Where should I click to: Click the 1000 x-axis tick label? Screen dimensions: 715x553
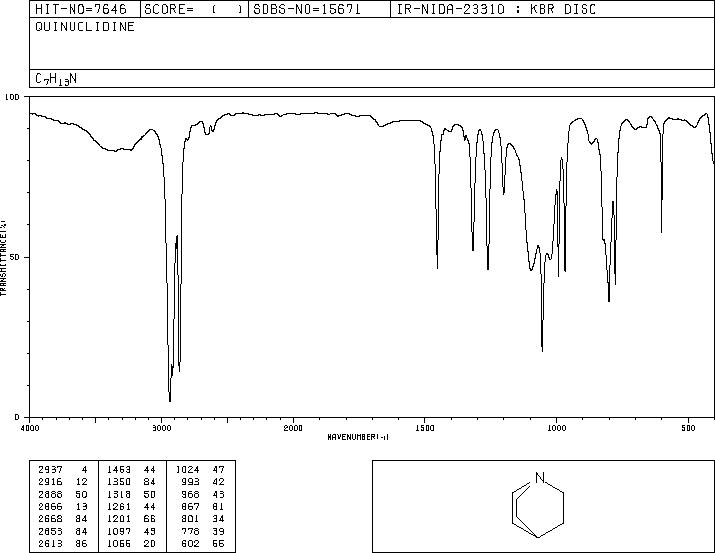[556, 428]
